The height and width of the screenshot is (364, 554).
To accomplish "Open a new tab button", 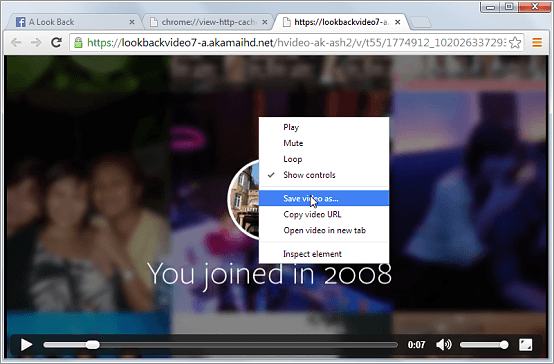I will pos(421,22).
